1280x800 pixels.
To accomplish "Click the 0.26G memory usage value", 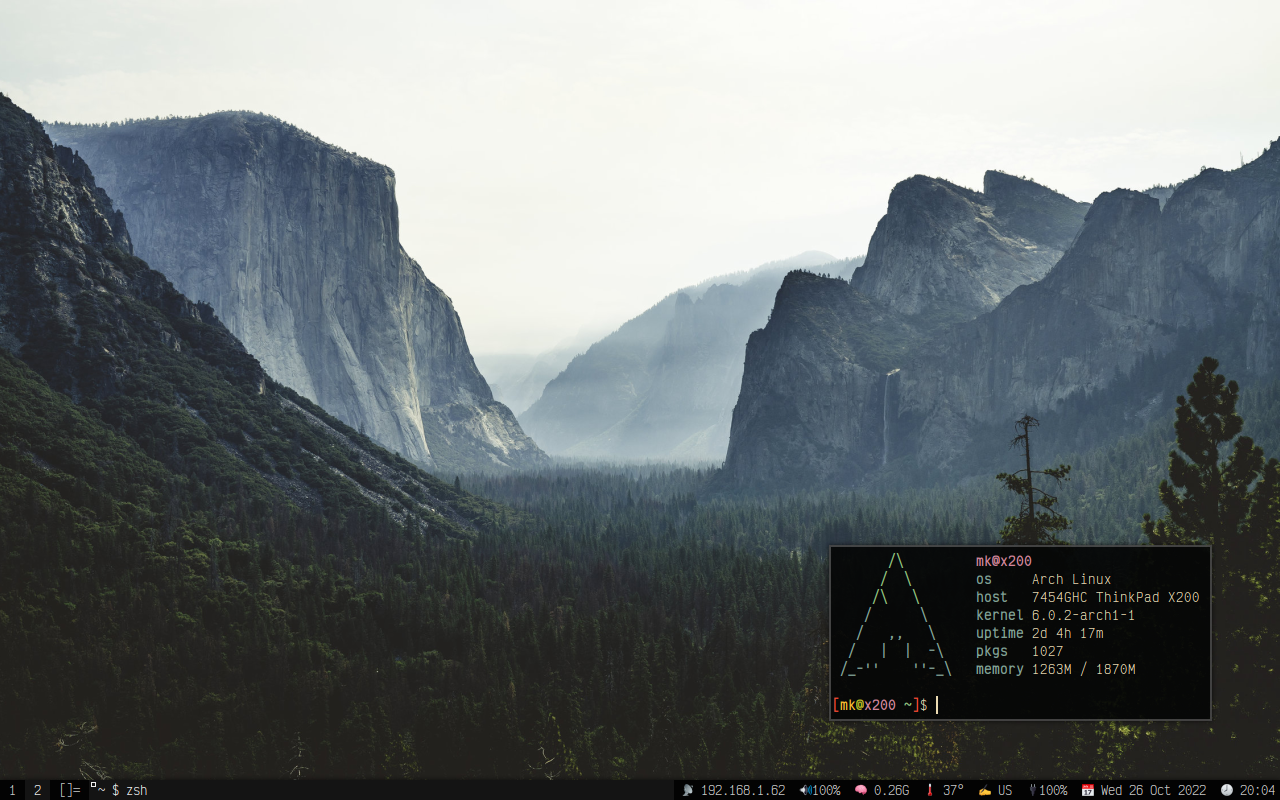I will [x=891, y=790].
